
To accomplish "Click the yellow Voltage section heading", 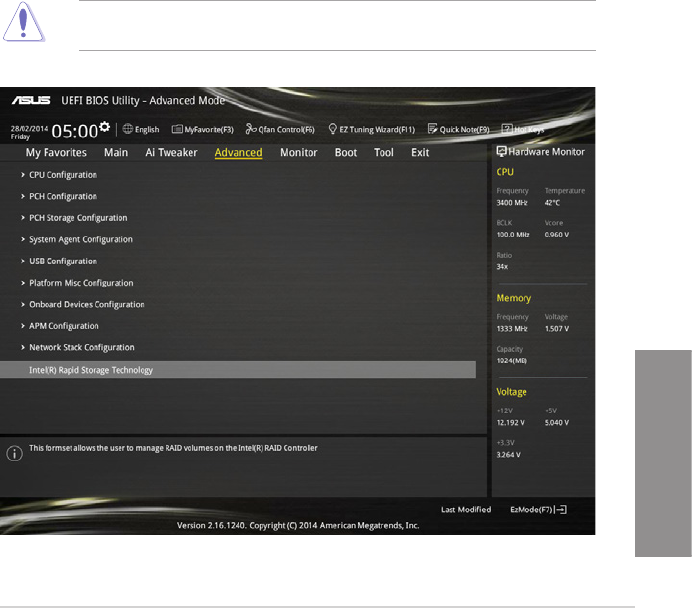I will [x=511, y=392].
